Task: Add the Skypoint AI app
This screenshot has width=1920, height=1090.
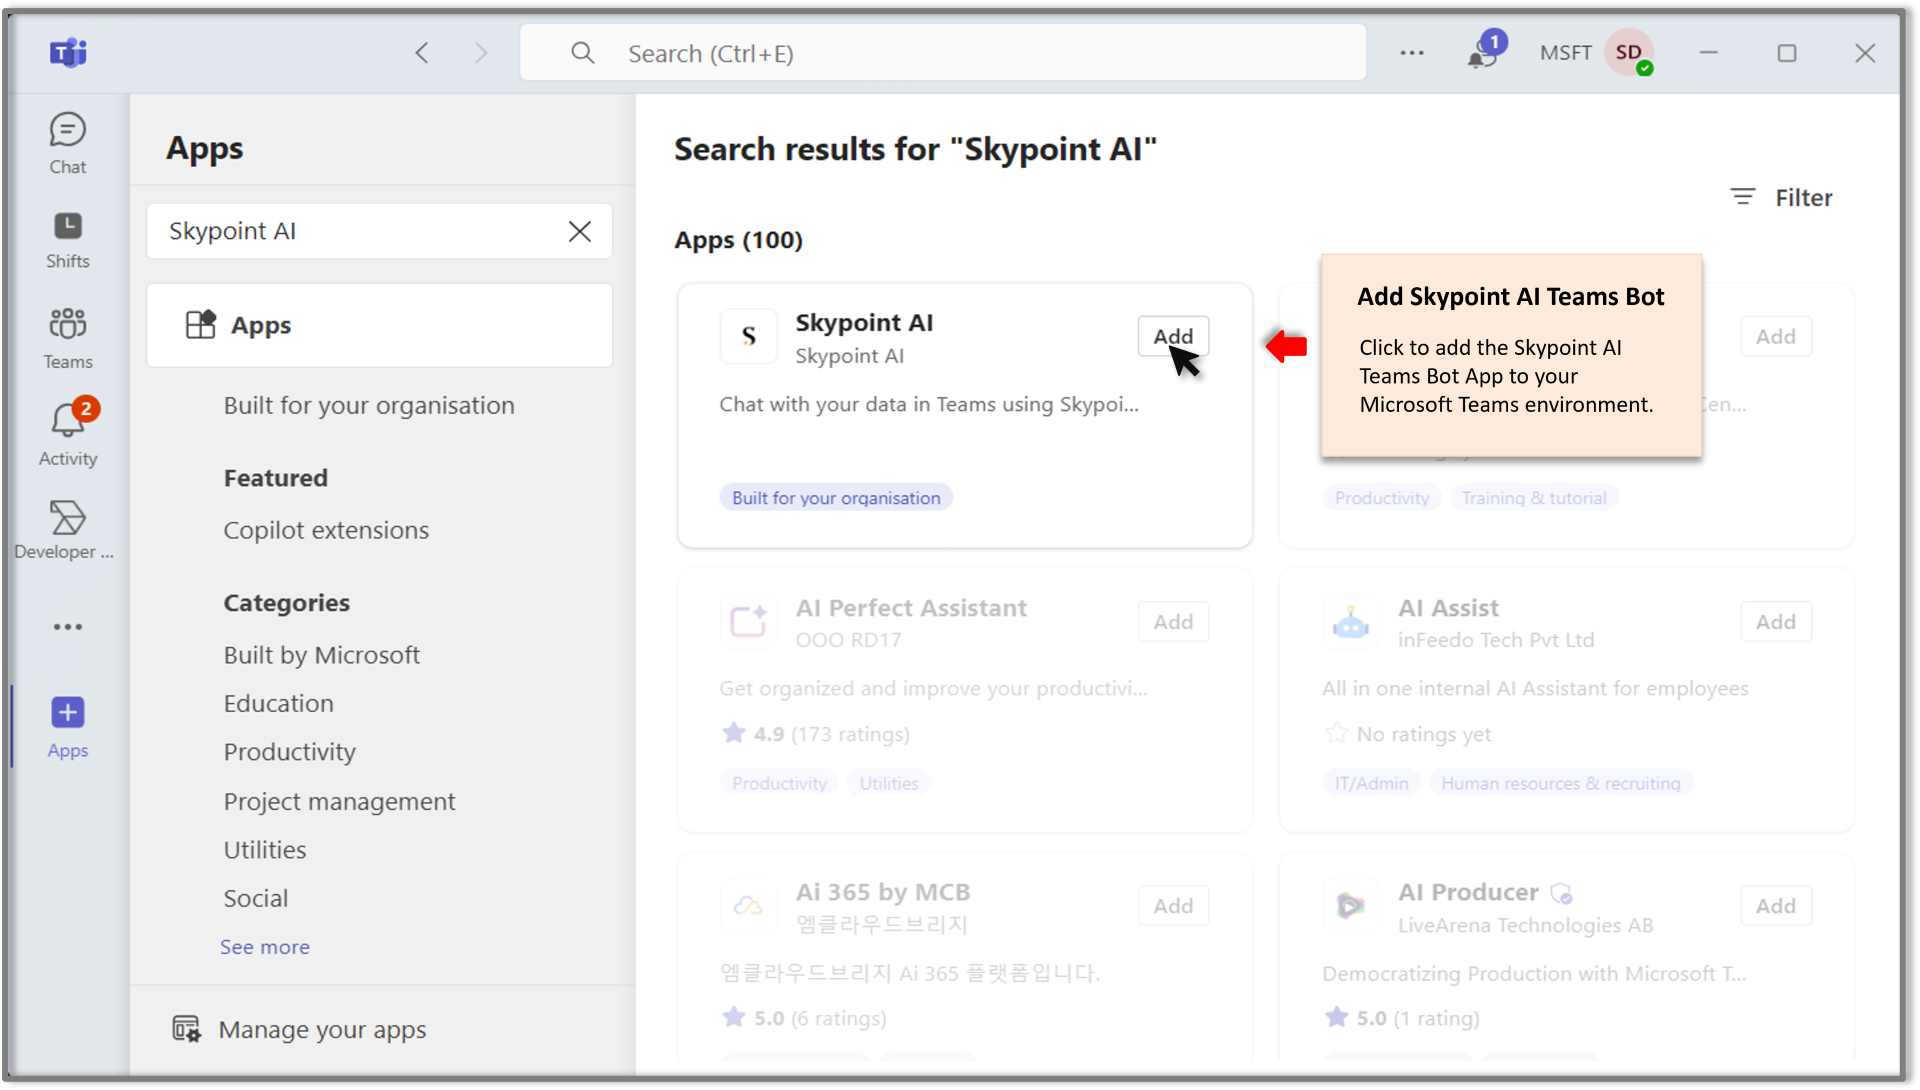Action: pyautogui.click(x=1173, y=336)
